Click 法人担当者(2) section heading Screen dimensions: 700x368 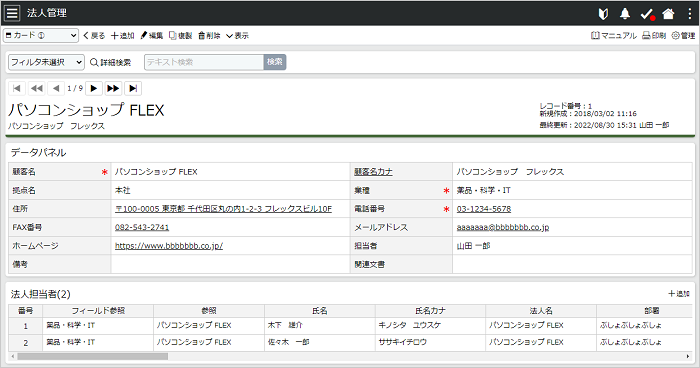tap(41, 294)
